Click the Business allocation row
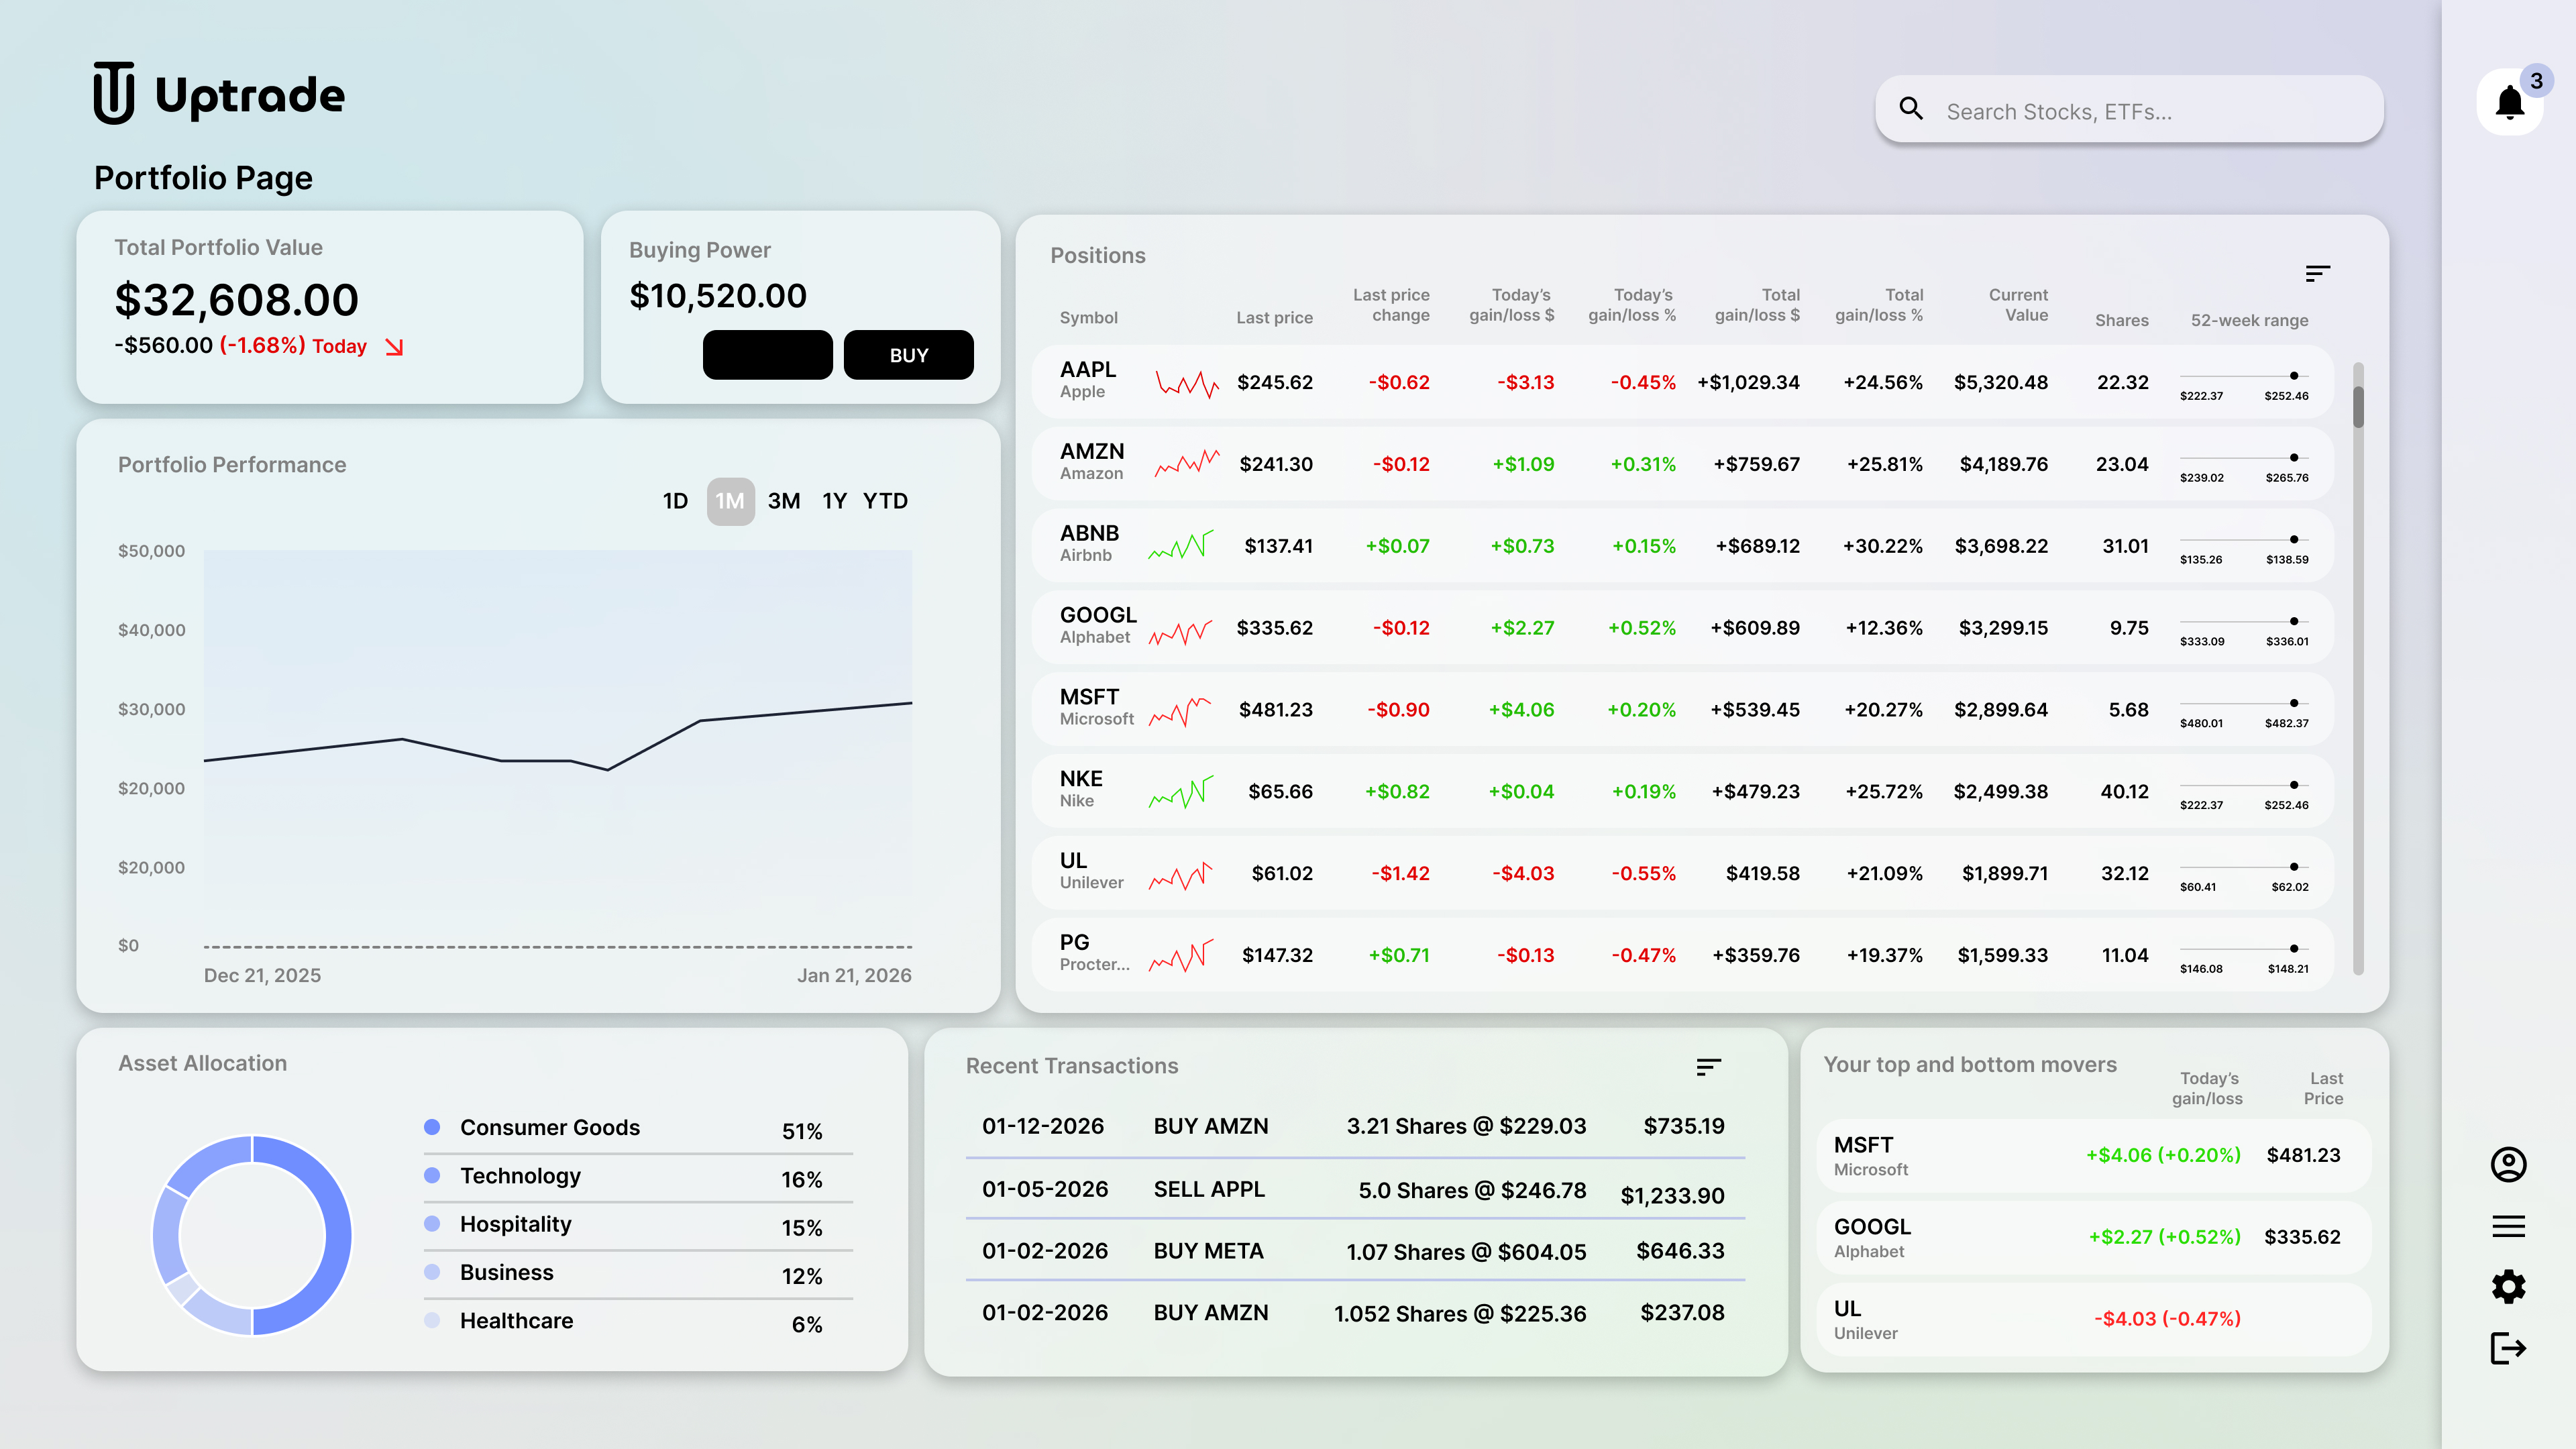The width and height of the screenshot is (2576, 1449). (x=638, y=1273)
